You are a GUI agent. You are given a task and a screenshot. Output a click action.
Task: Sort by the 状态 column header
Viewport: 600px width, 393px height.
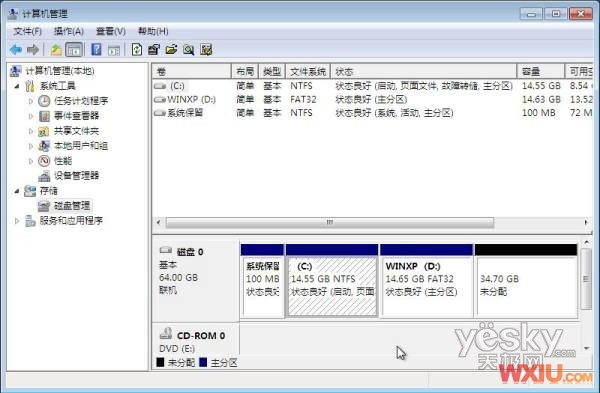coord(424,72)
